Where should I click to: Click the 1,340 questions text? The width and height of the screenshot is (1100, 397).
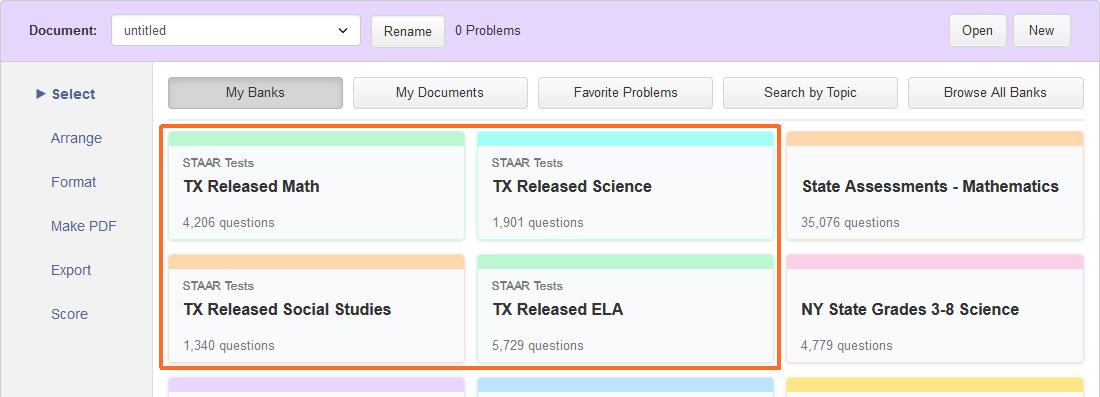(x=229, y=346)
